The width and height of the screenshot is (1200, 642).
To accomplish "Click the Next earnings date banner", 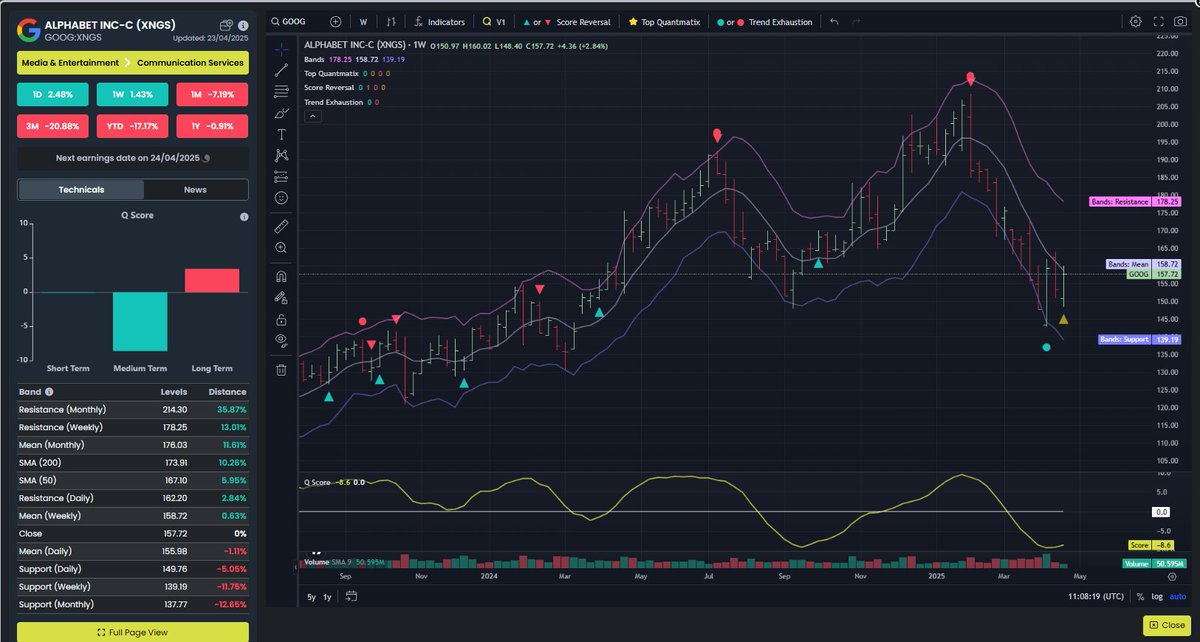I will [x=133, y=158].
